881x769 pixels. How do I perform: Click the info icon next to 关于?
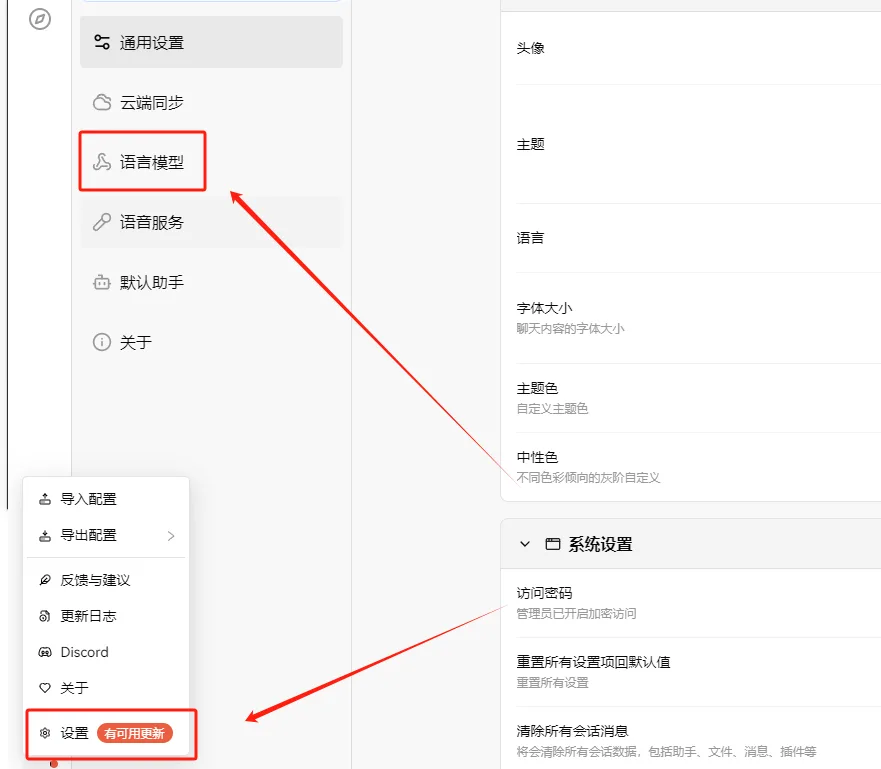coord(102,342)
